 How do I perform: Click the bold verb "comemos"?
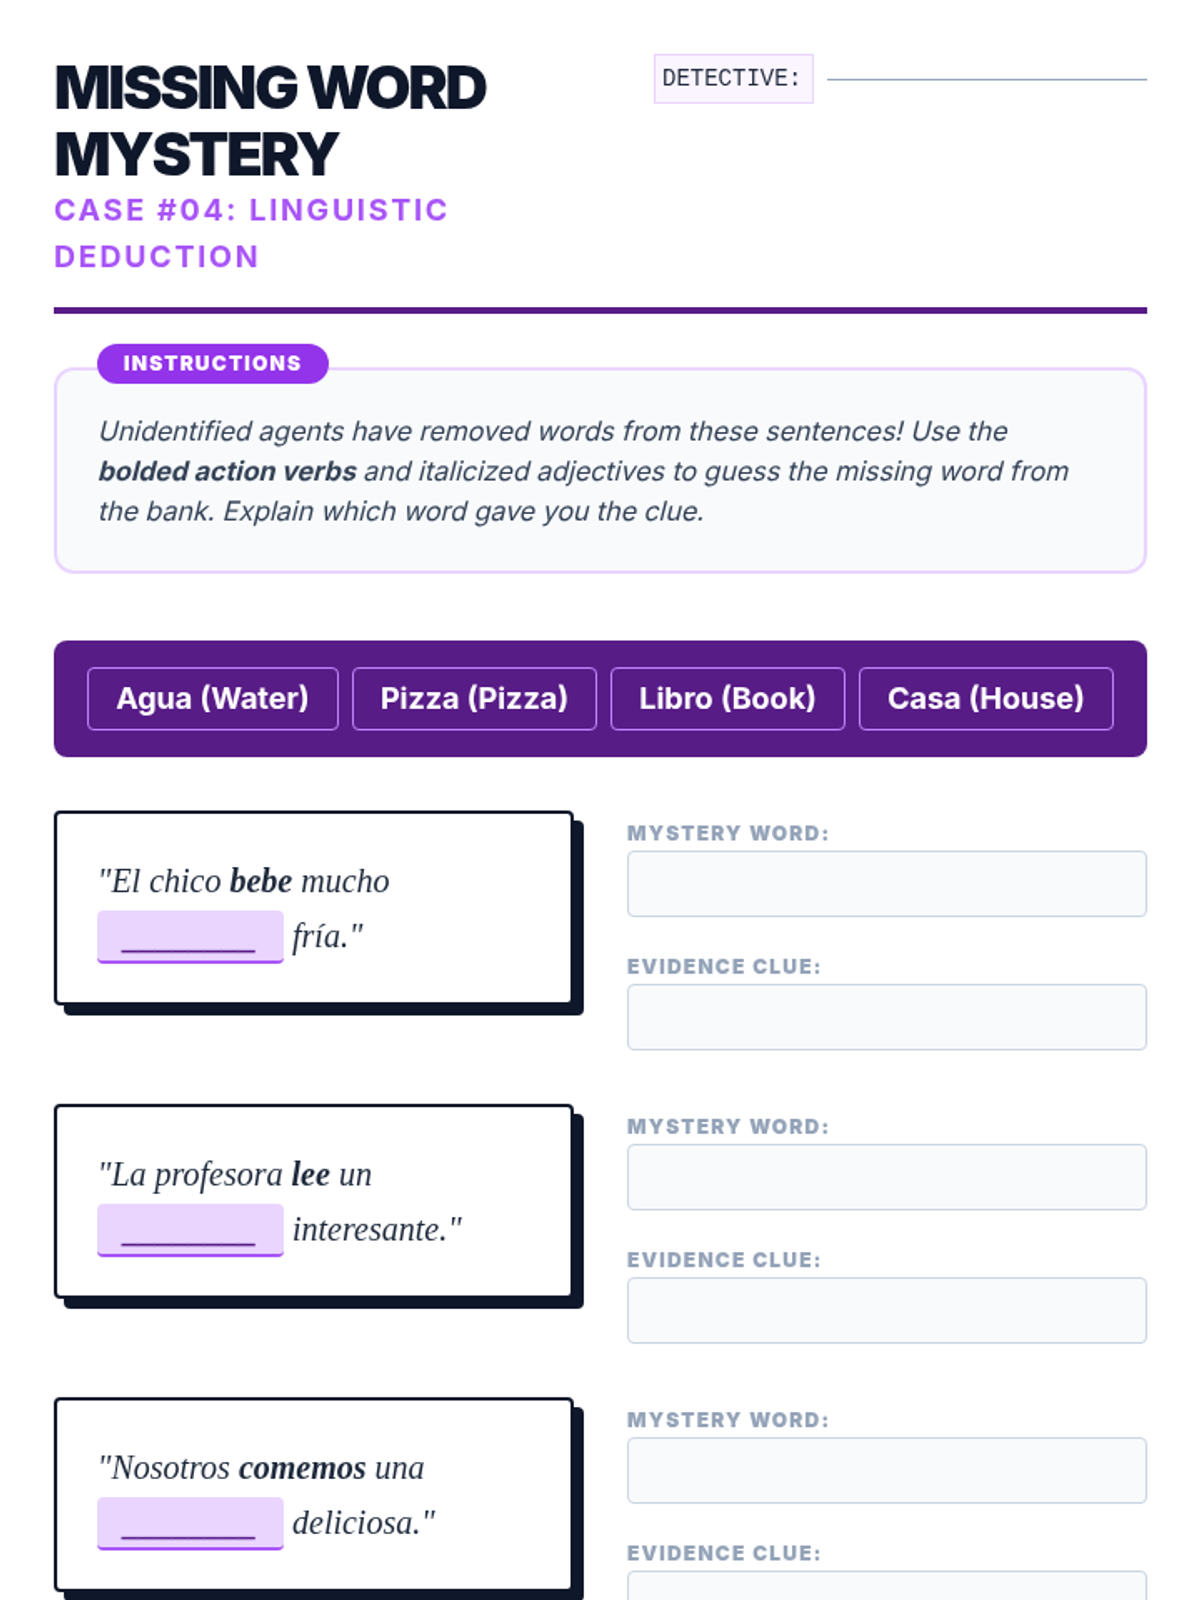pyautogui.click(x=302, y=1468)
